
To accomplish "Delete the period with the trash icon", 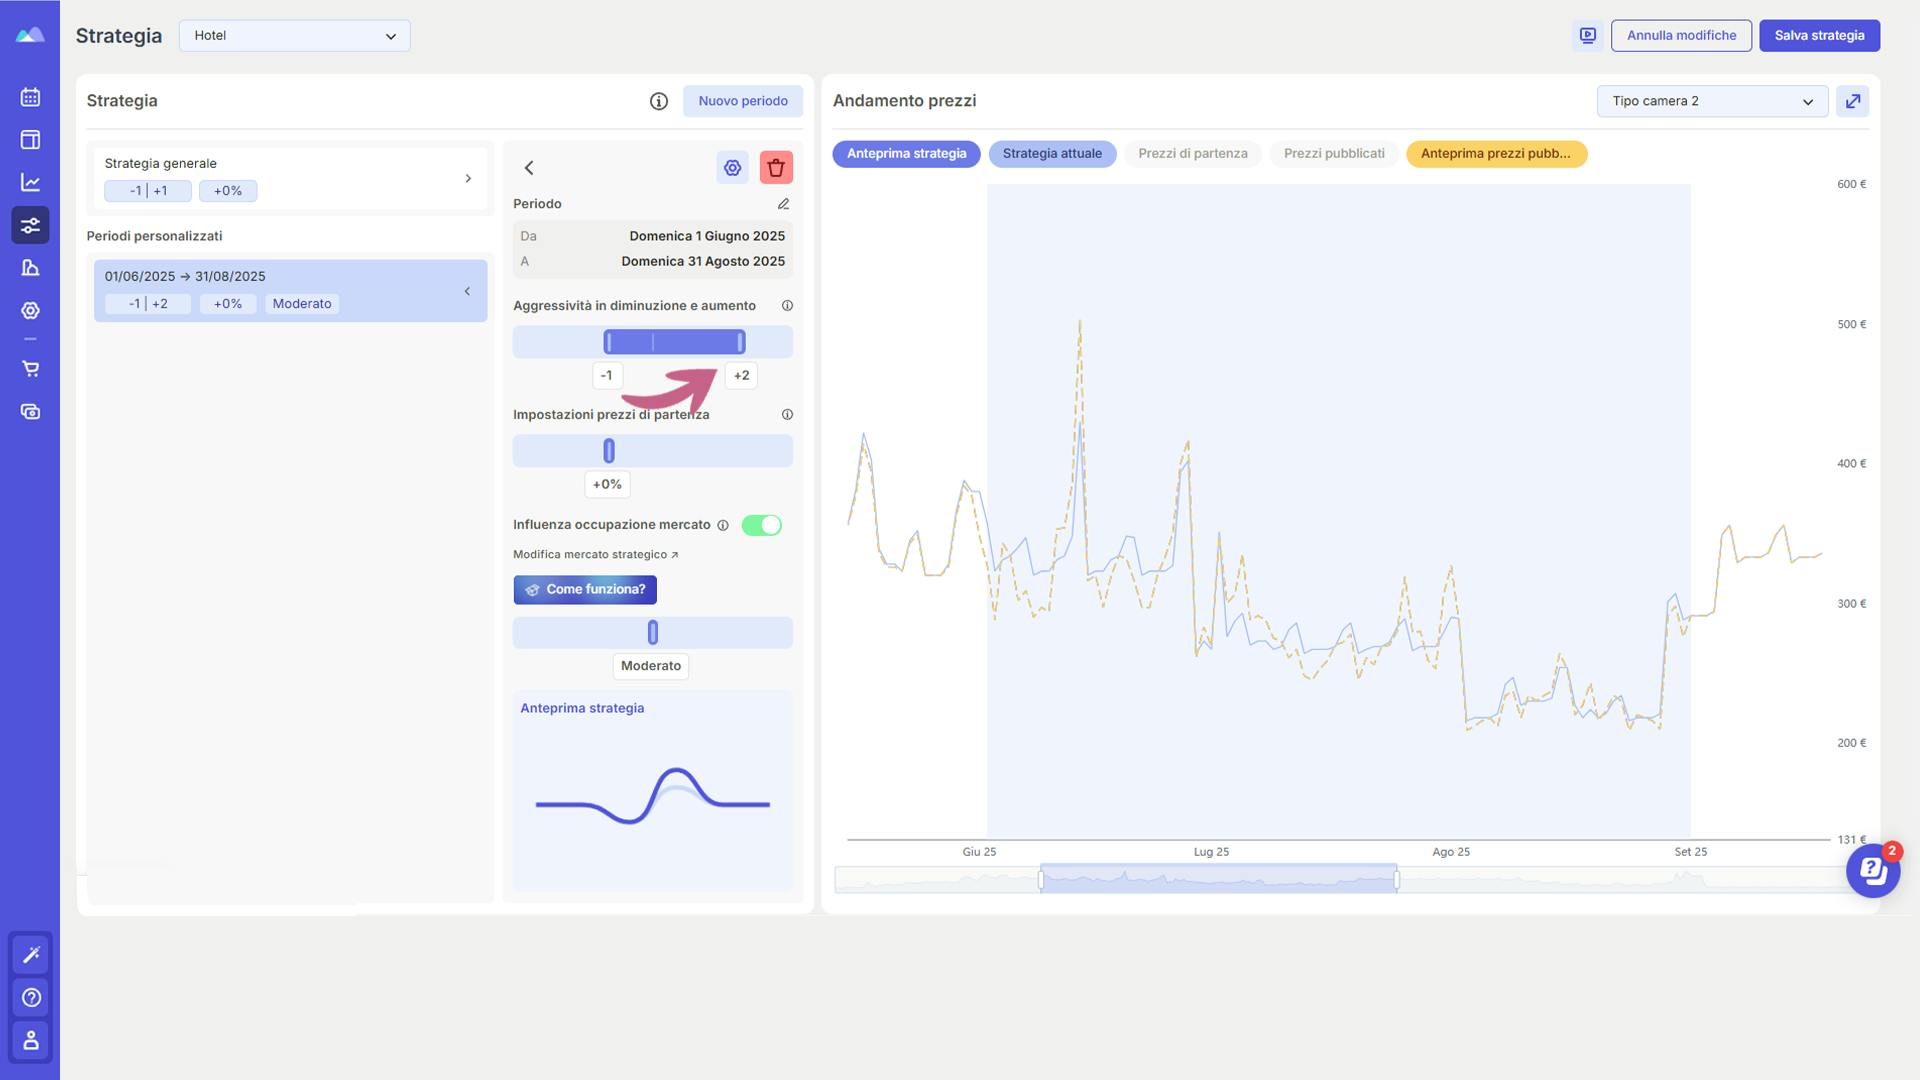I will point(776,168).
